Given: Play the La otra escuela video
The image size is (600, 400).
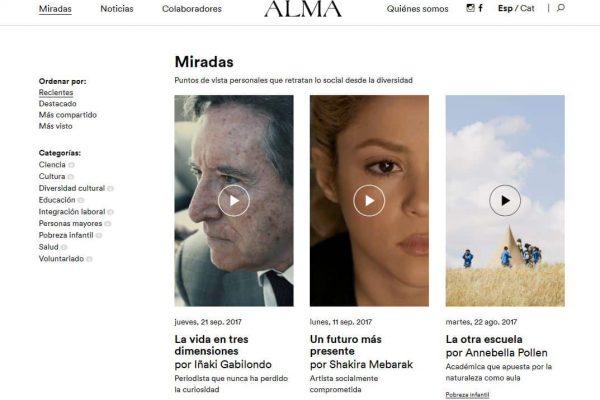Looking at the screenshot, I should 505,201.
